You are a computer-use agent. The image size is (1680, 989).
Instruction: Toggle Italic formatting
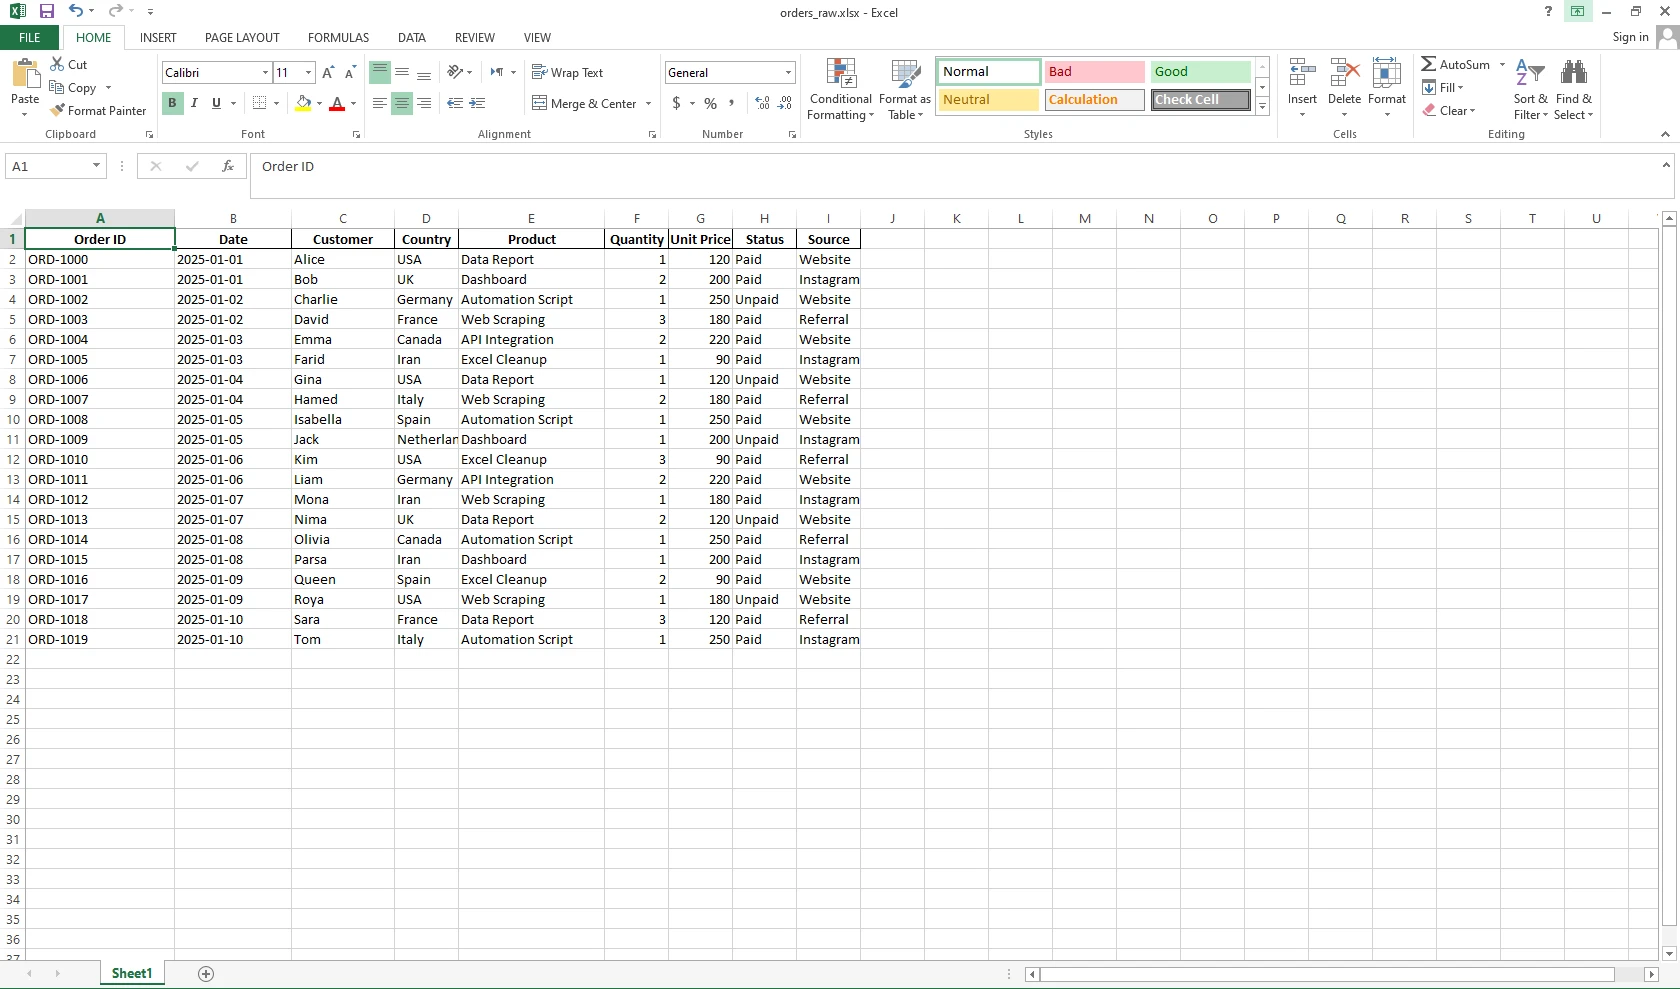(x=194, y=103)
